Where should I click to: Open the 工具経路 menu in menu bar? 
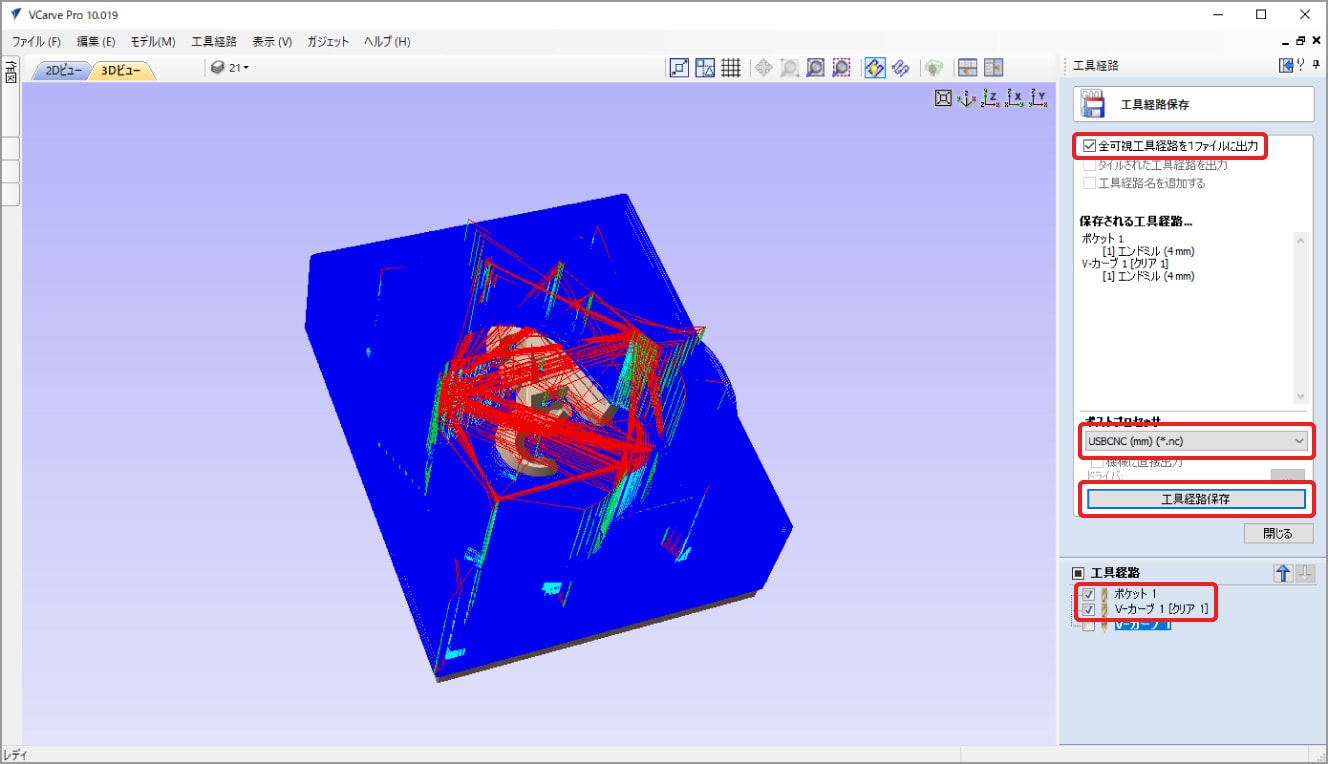214,42
